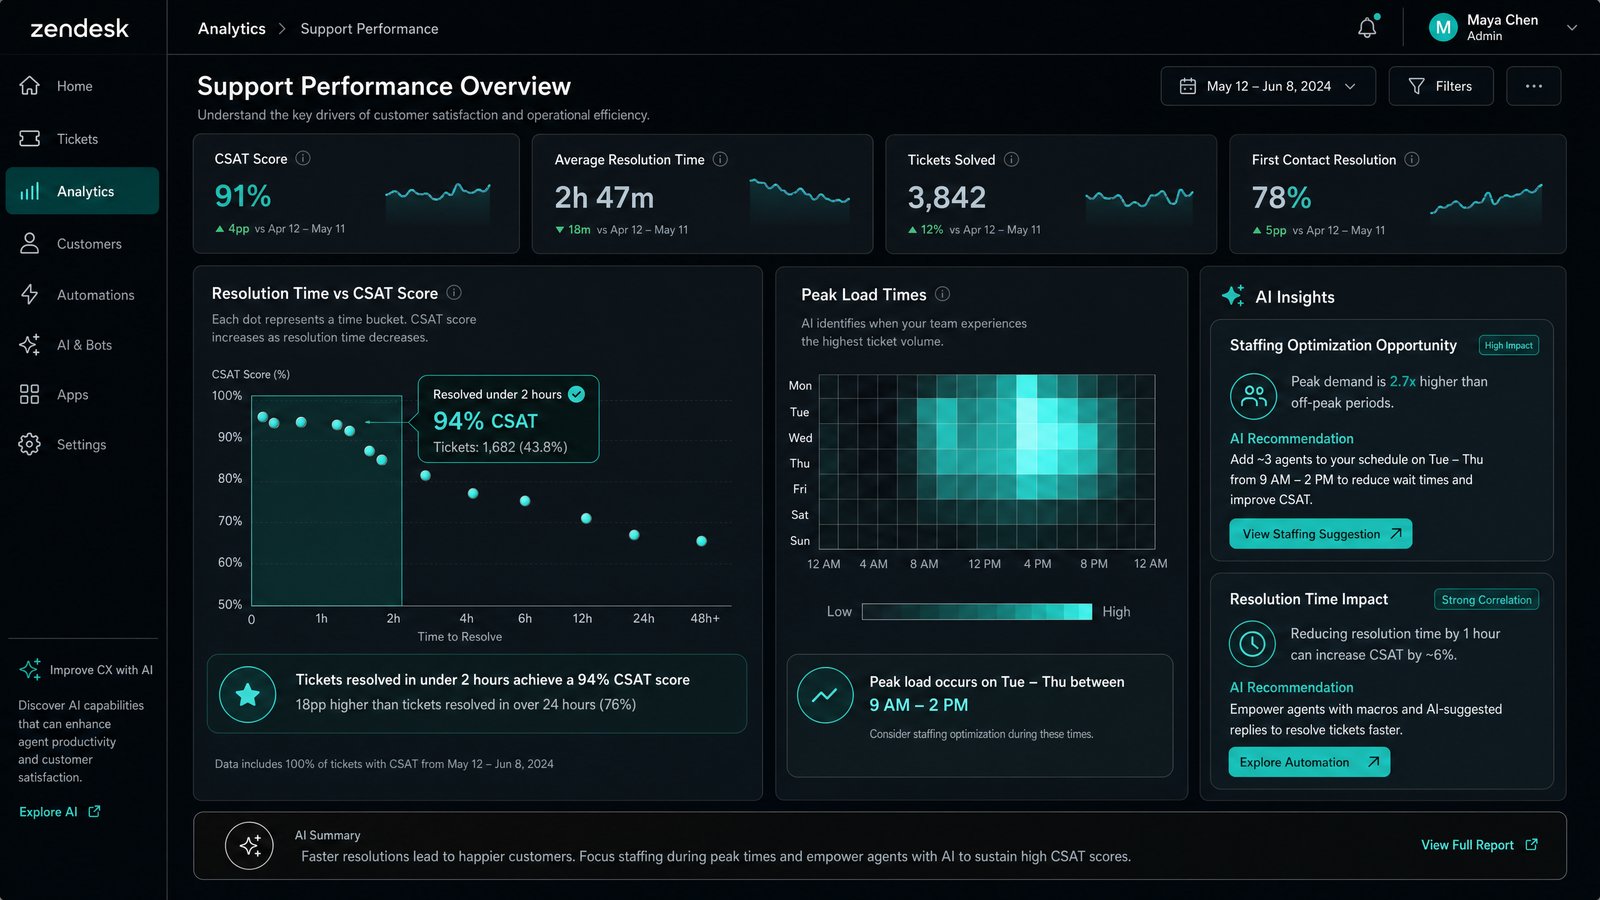Click the star icon in CSAT callout
The width and height of the screenshot is (1600, 900).
point(248,694)
